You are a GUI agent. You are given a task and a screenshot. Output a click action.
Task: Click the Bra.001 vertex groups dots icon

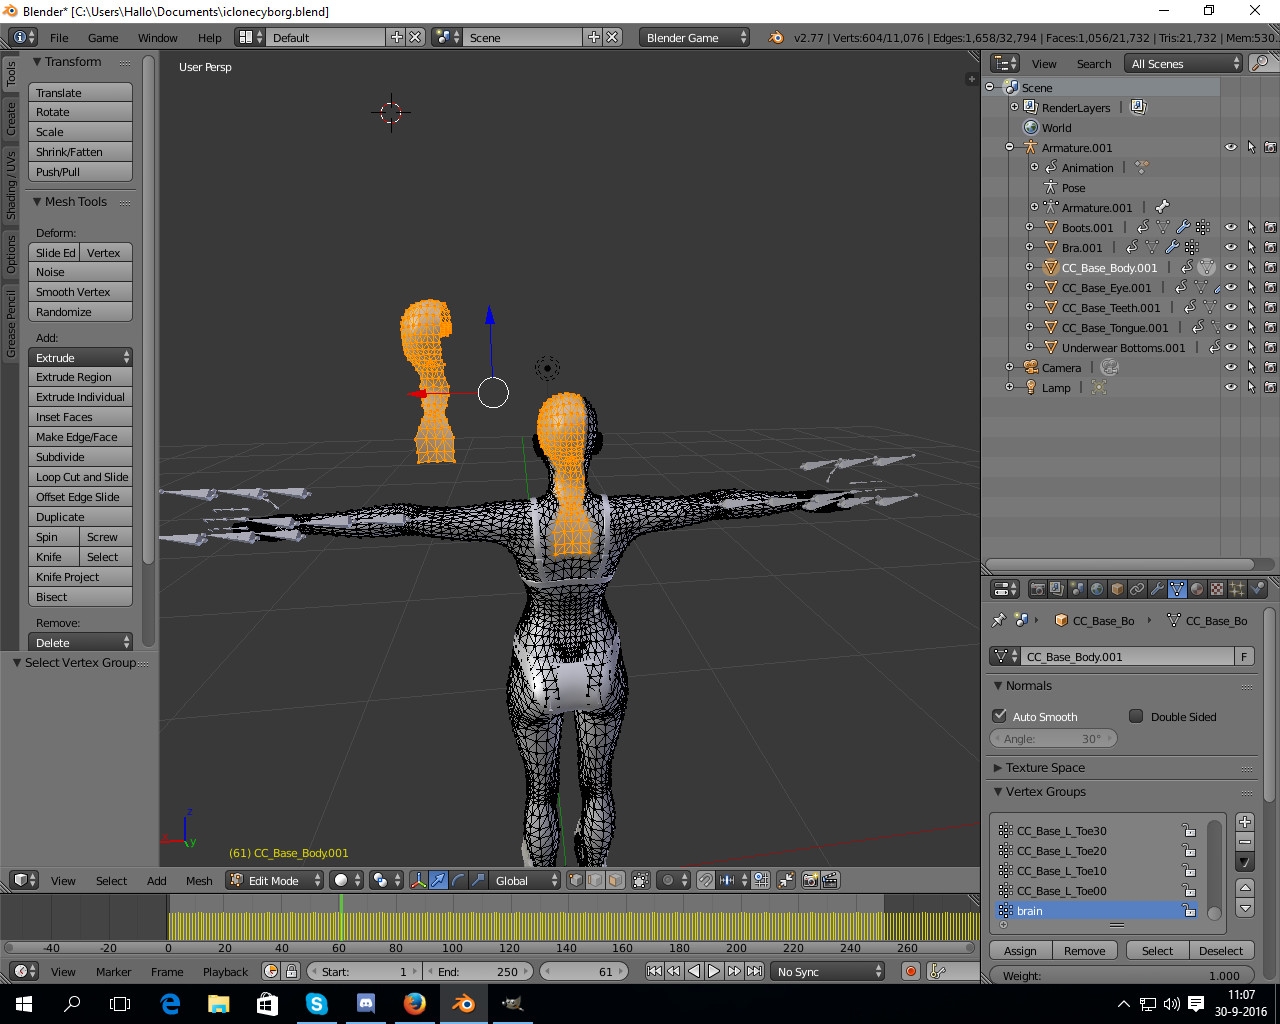click(x=1192, y=247)
